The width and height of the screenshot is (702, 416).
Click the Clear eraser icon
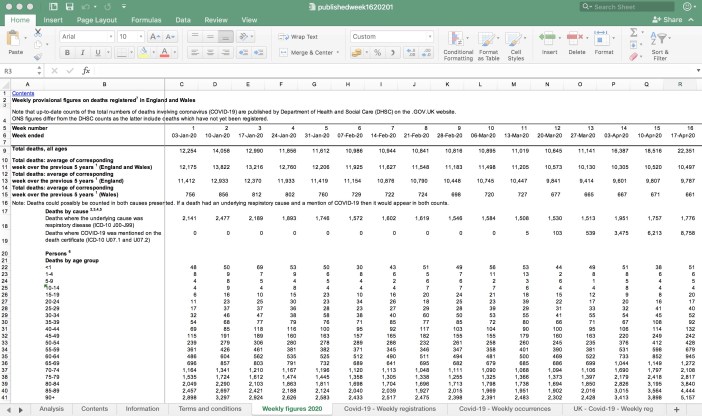click(x=634, y=57)
